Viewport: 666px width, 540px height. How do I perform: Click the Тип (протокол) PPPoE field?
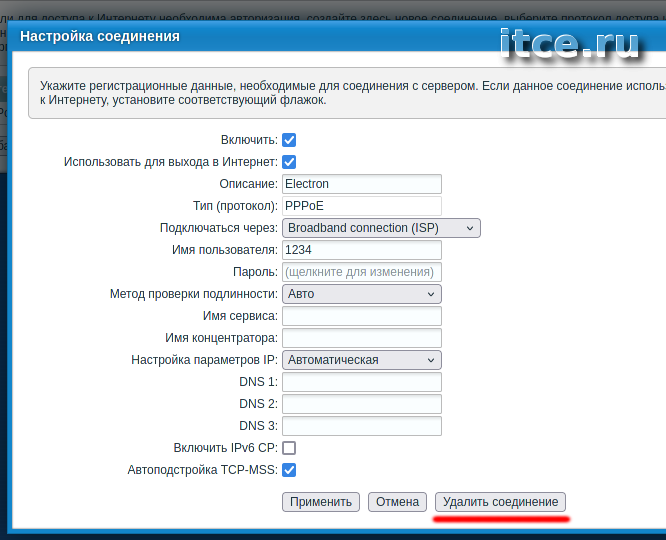[361, 206]
